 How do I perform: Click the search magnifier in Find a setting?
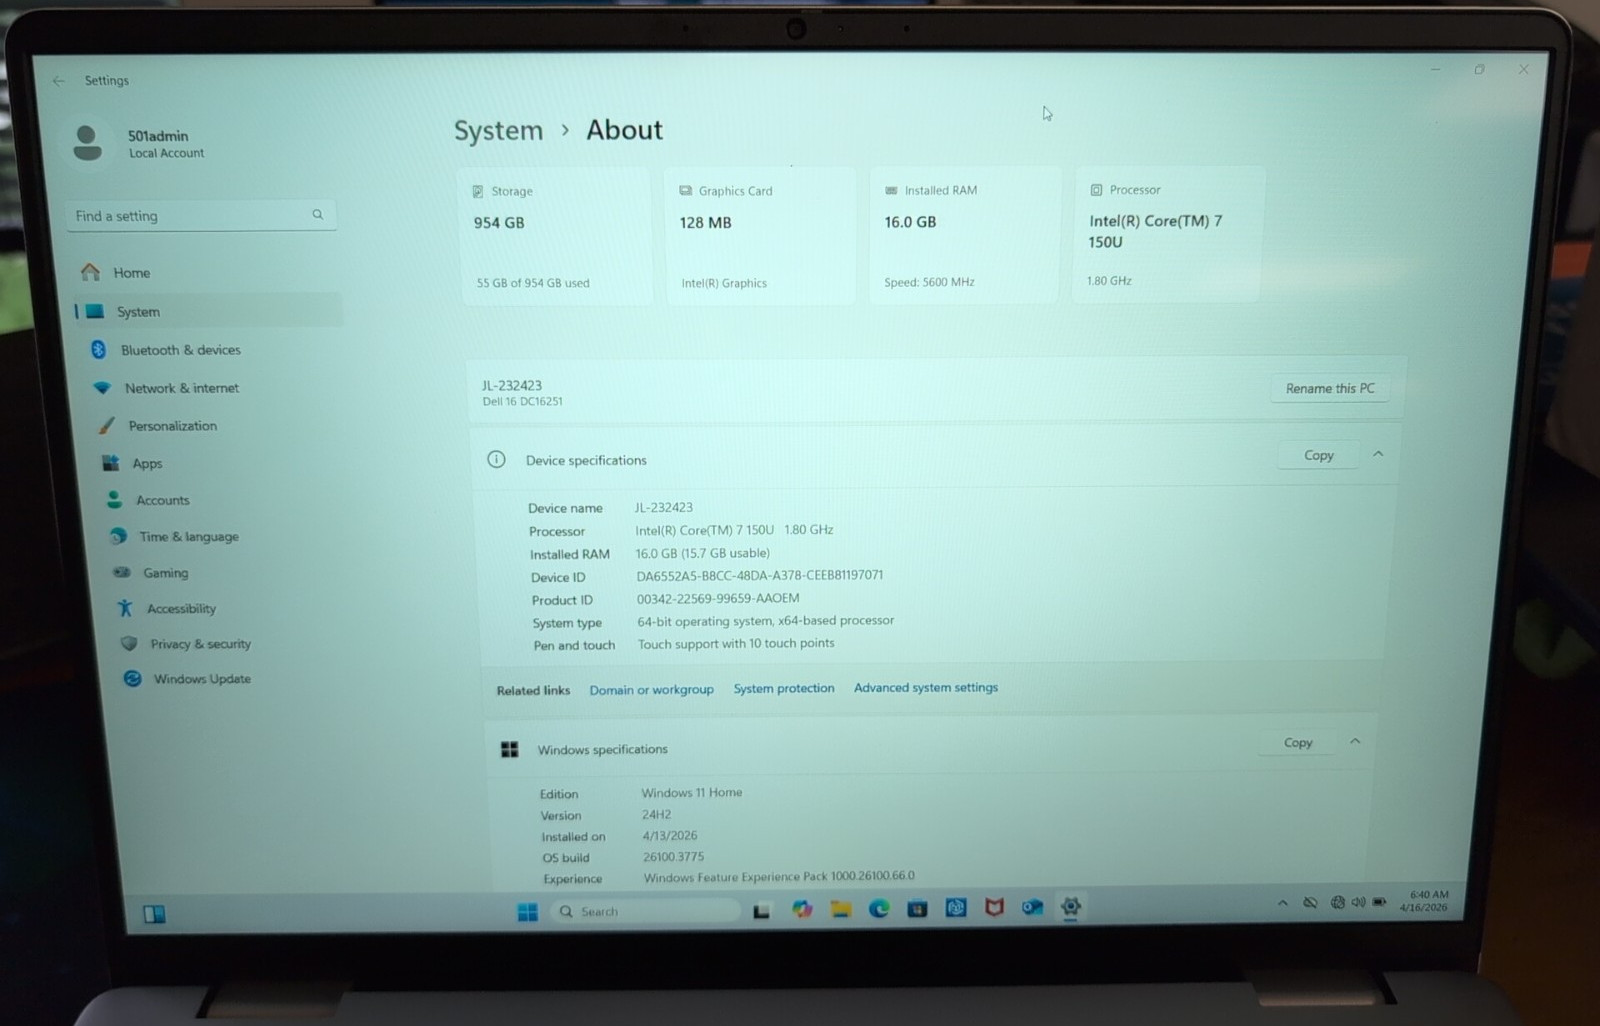[317, 214]
